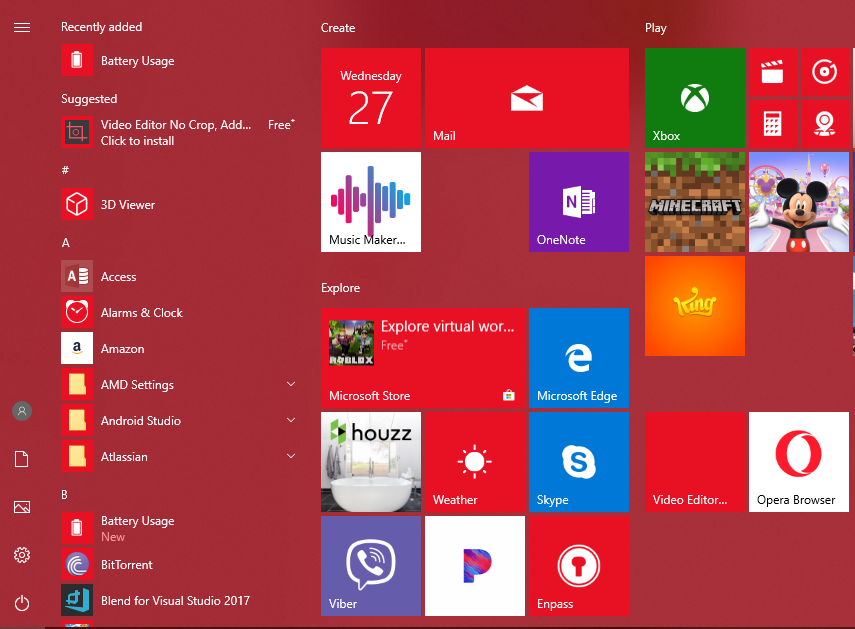
Task: Expand the Android Studio folder chevron
Action: pyautogui.click(x=291, y=420)
